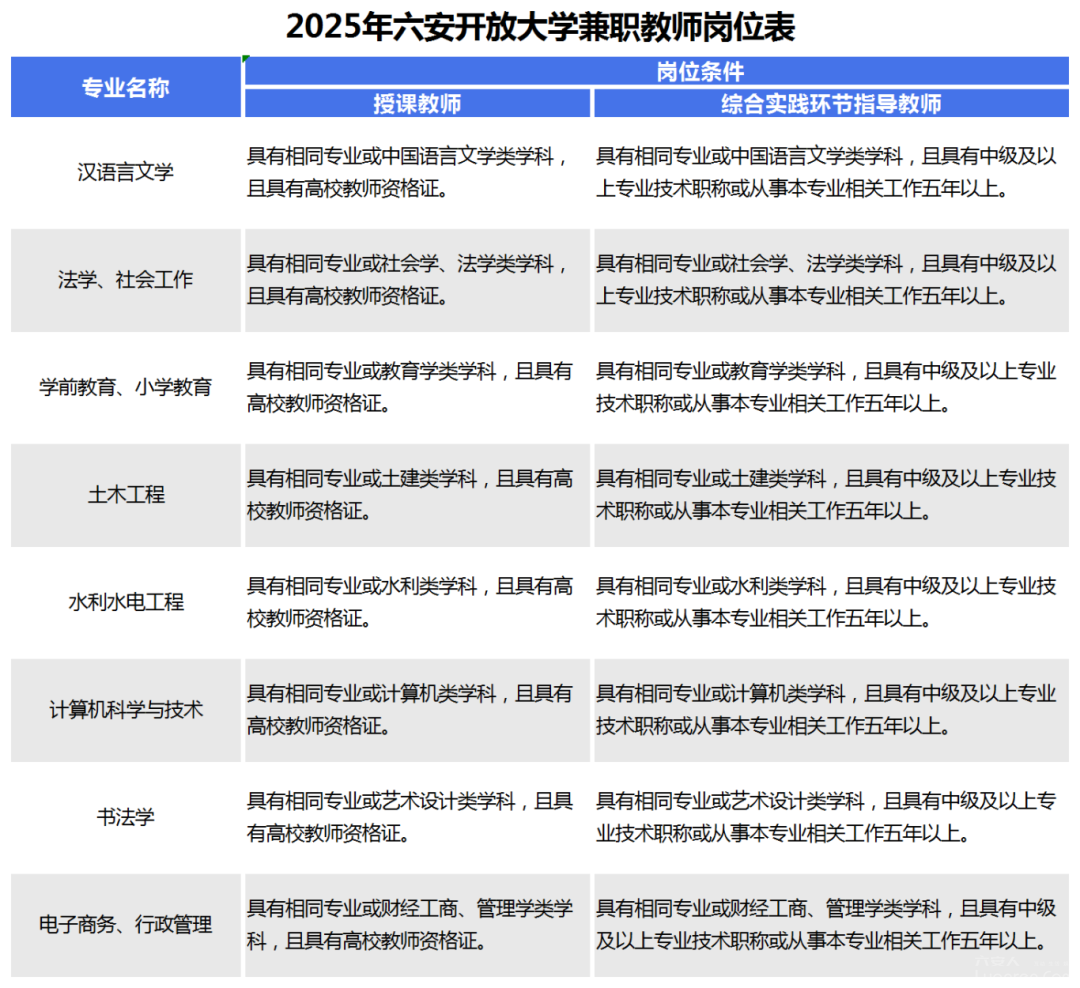Click 授课教师 requirement mentioning 艺术设计类学科

coord(417,818)
